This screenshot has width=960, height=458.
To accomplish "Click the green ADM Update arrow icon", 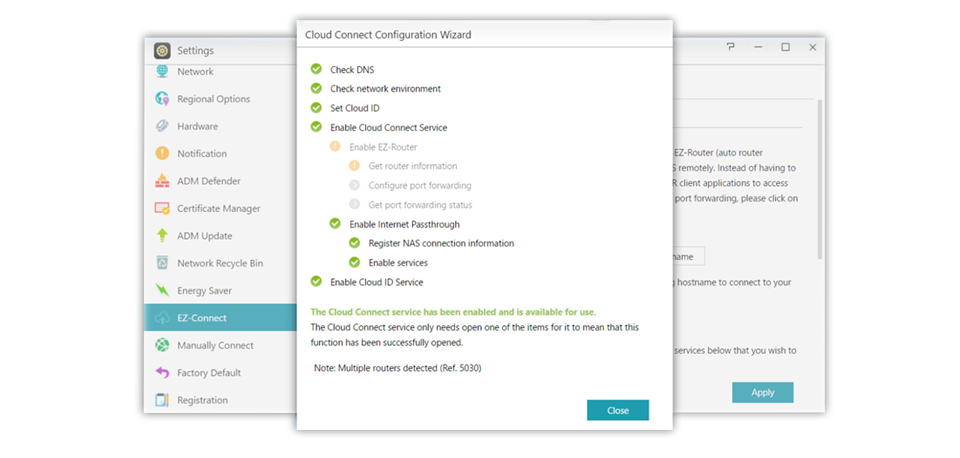I will pos(162,235).
